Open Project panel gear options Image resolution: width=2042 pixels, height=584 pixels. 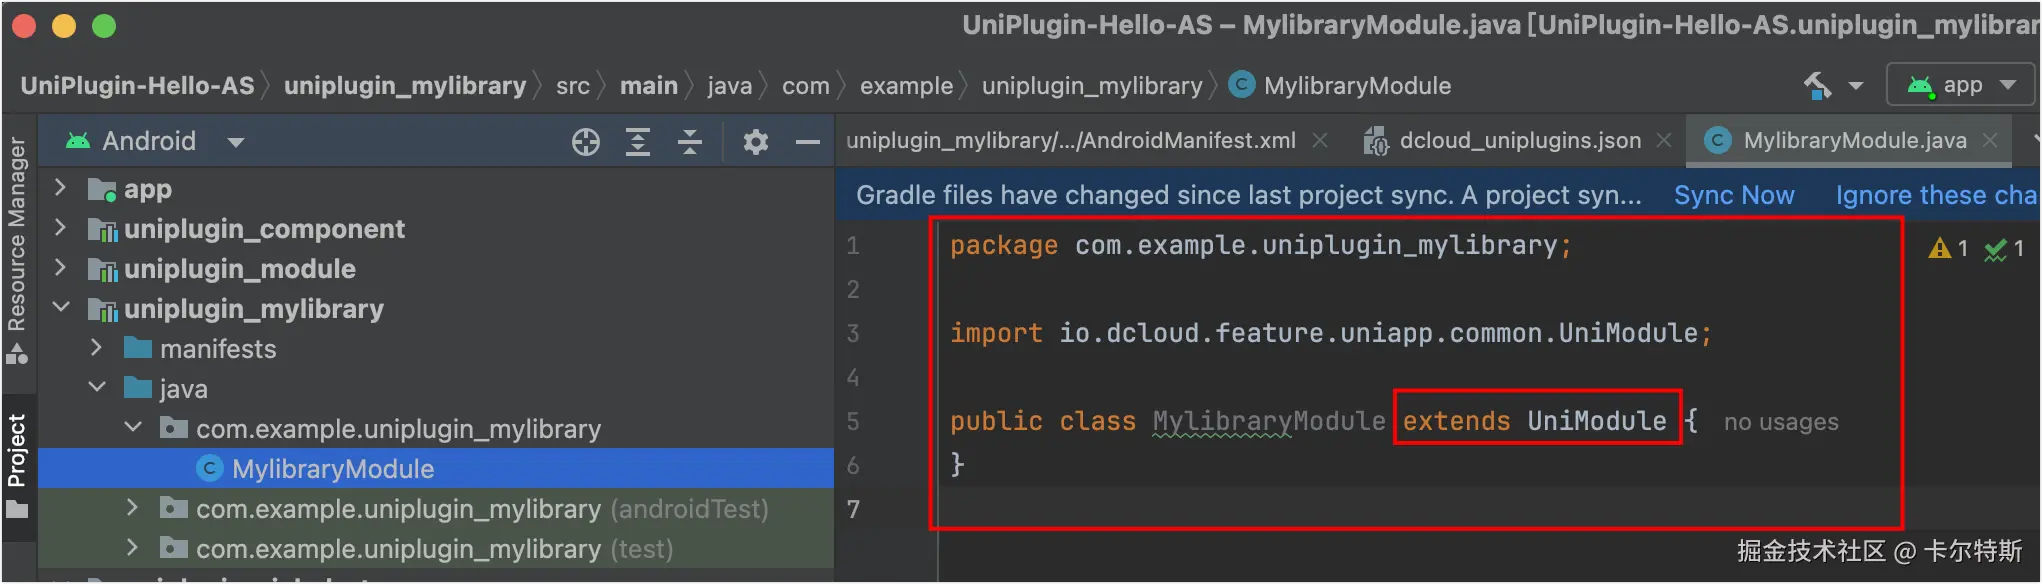(x=756, y=142)
